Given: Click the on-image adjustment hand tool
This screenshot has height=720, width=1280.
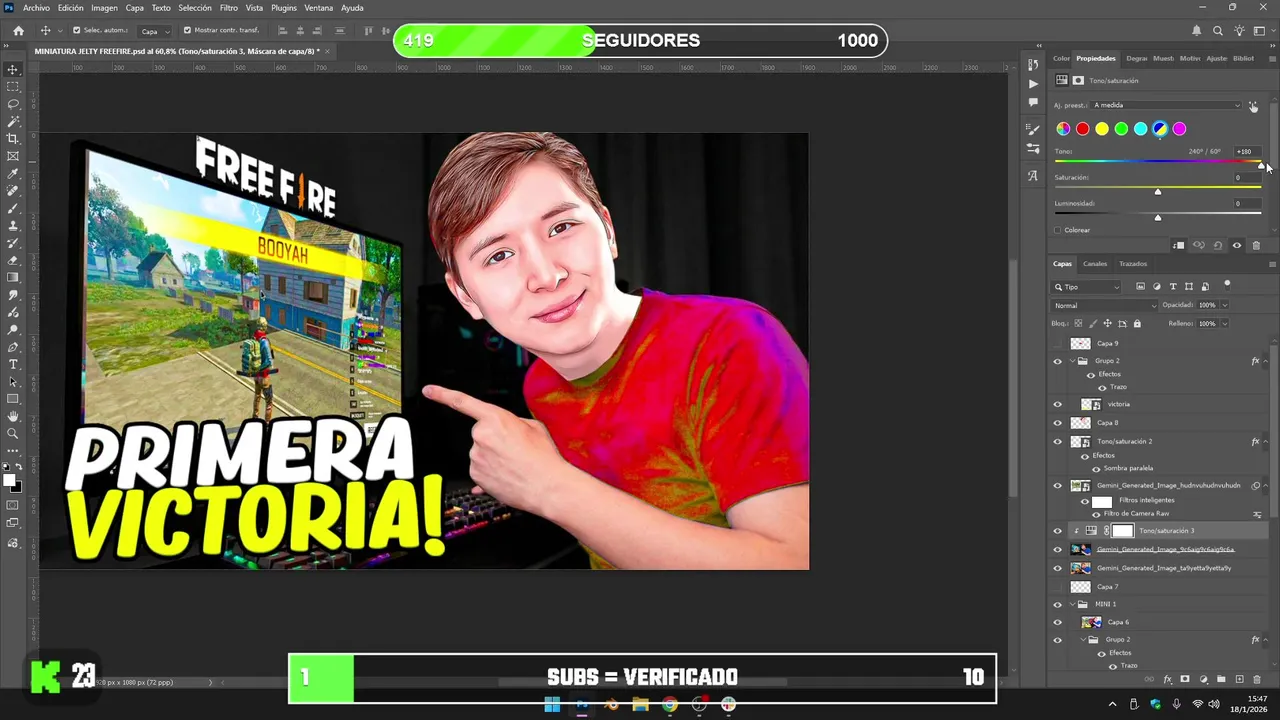Looking at the screenshot, I should [1253, 107].
